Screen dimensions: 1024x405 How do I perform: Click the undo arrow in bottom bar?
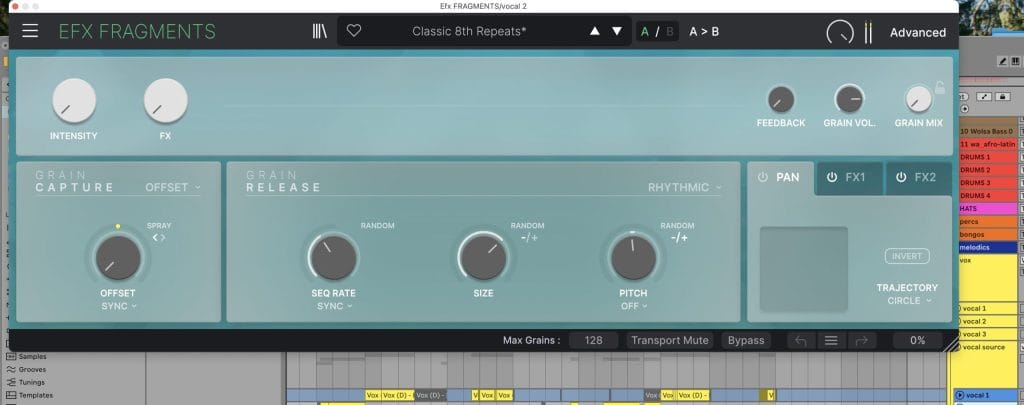800,340
